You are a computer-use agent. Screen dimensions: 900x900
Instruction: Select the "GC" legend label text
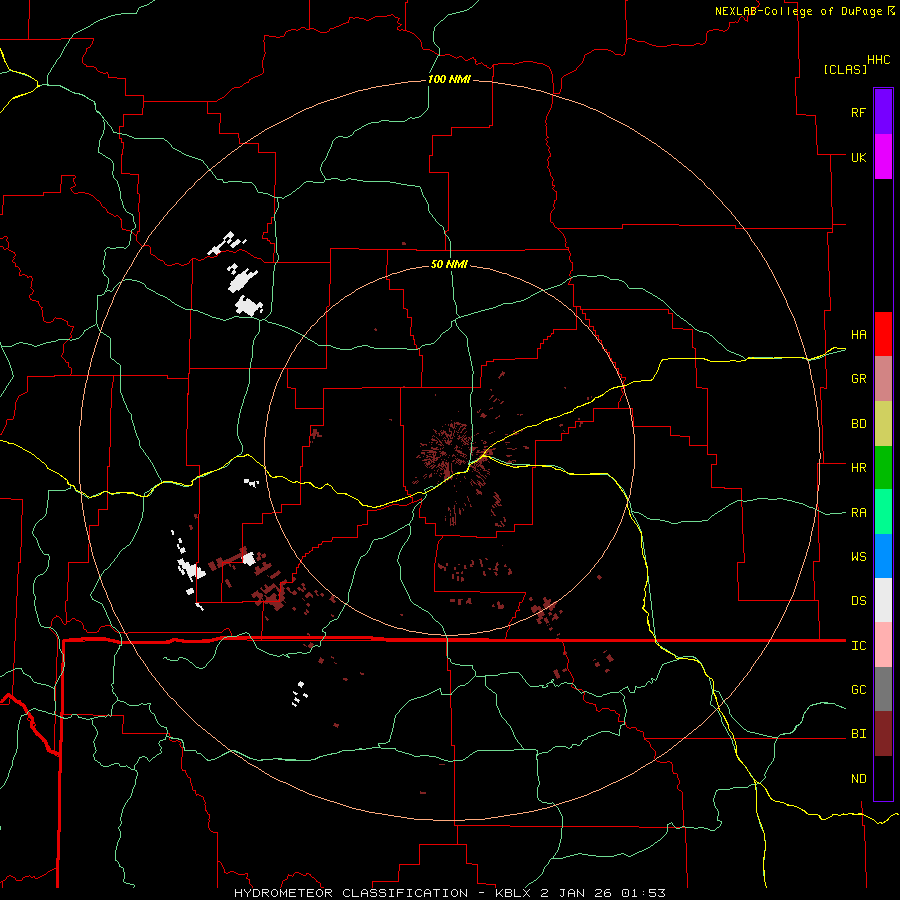[x=858, y=690]
